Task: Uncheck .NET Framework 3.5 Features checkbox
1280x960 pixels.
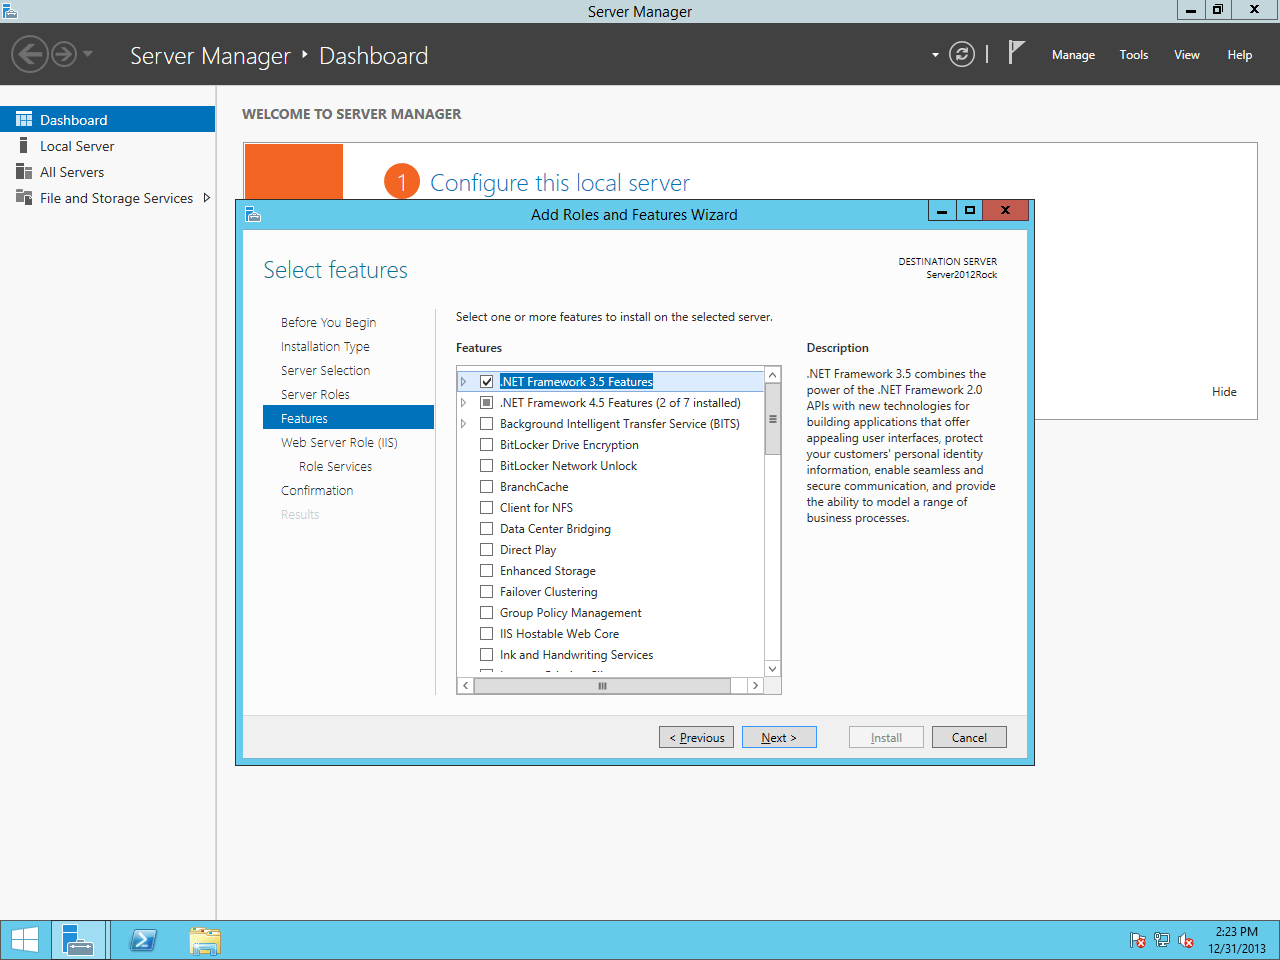Action: (x=487, y=382)
